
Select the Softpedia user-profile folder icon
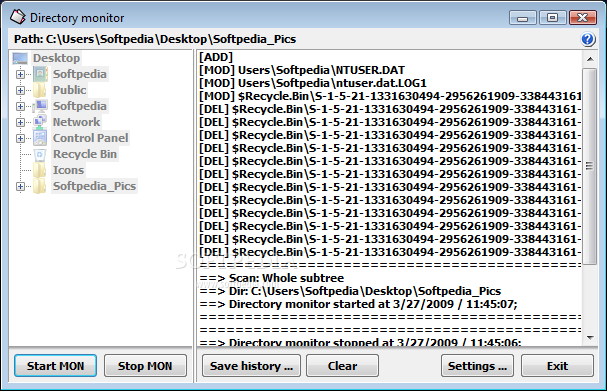40,74
